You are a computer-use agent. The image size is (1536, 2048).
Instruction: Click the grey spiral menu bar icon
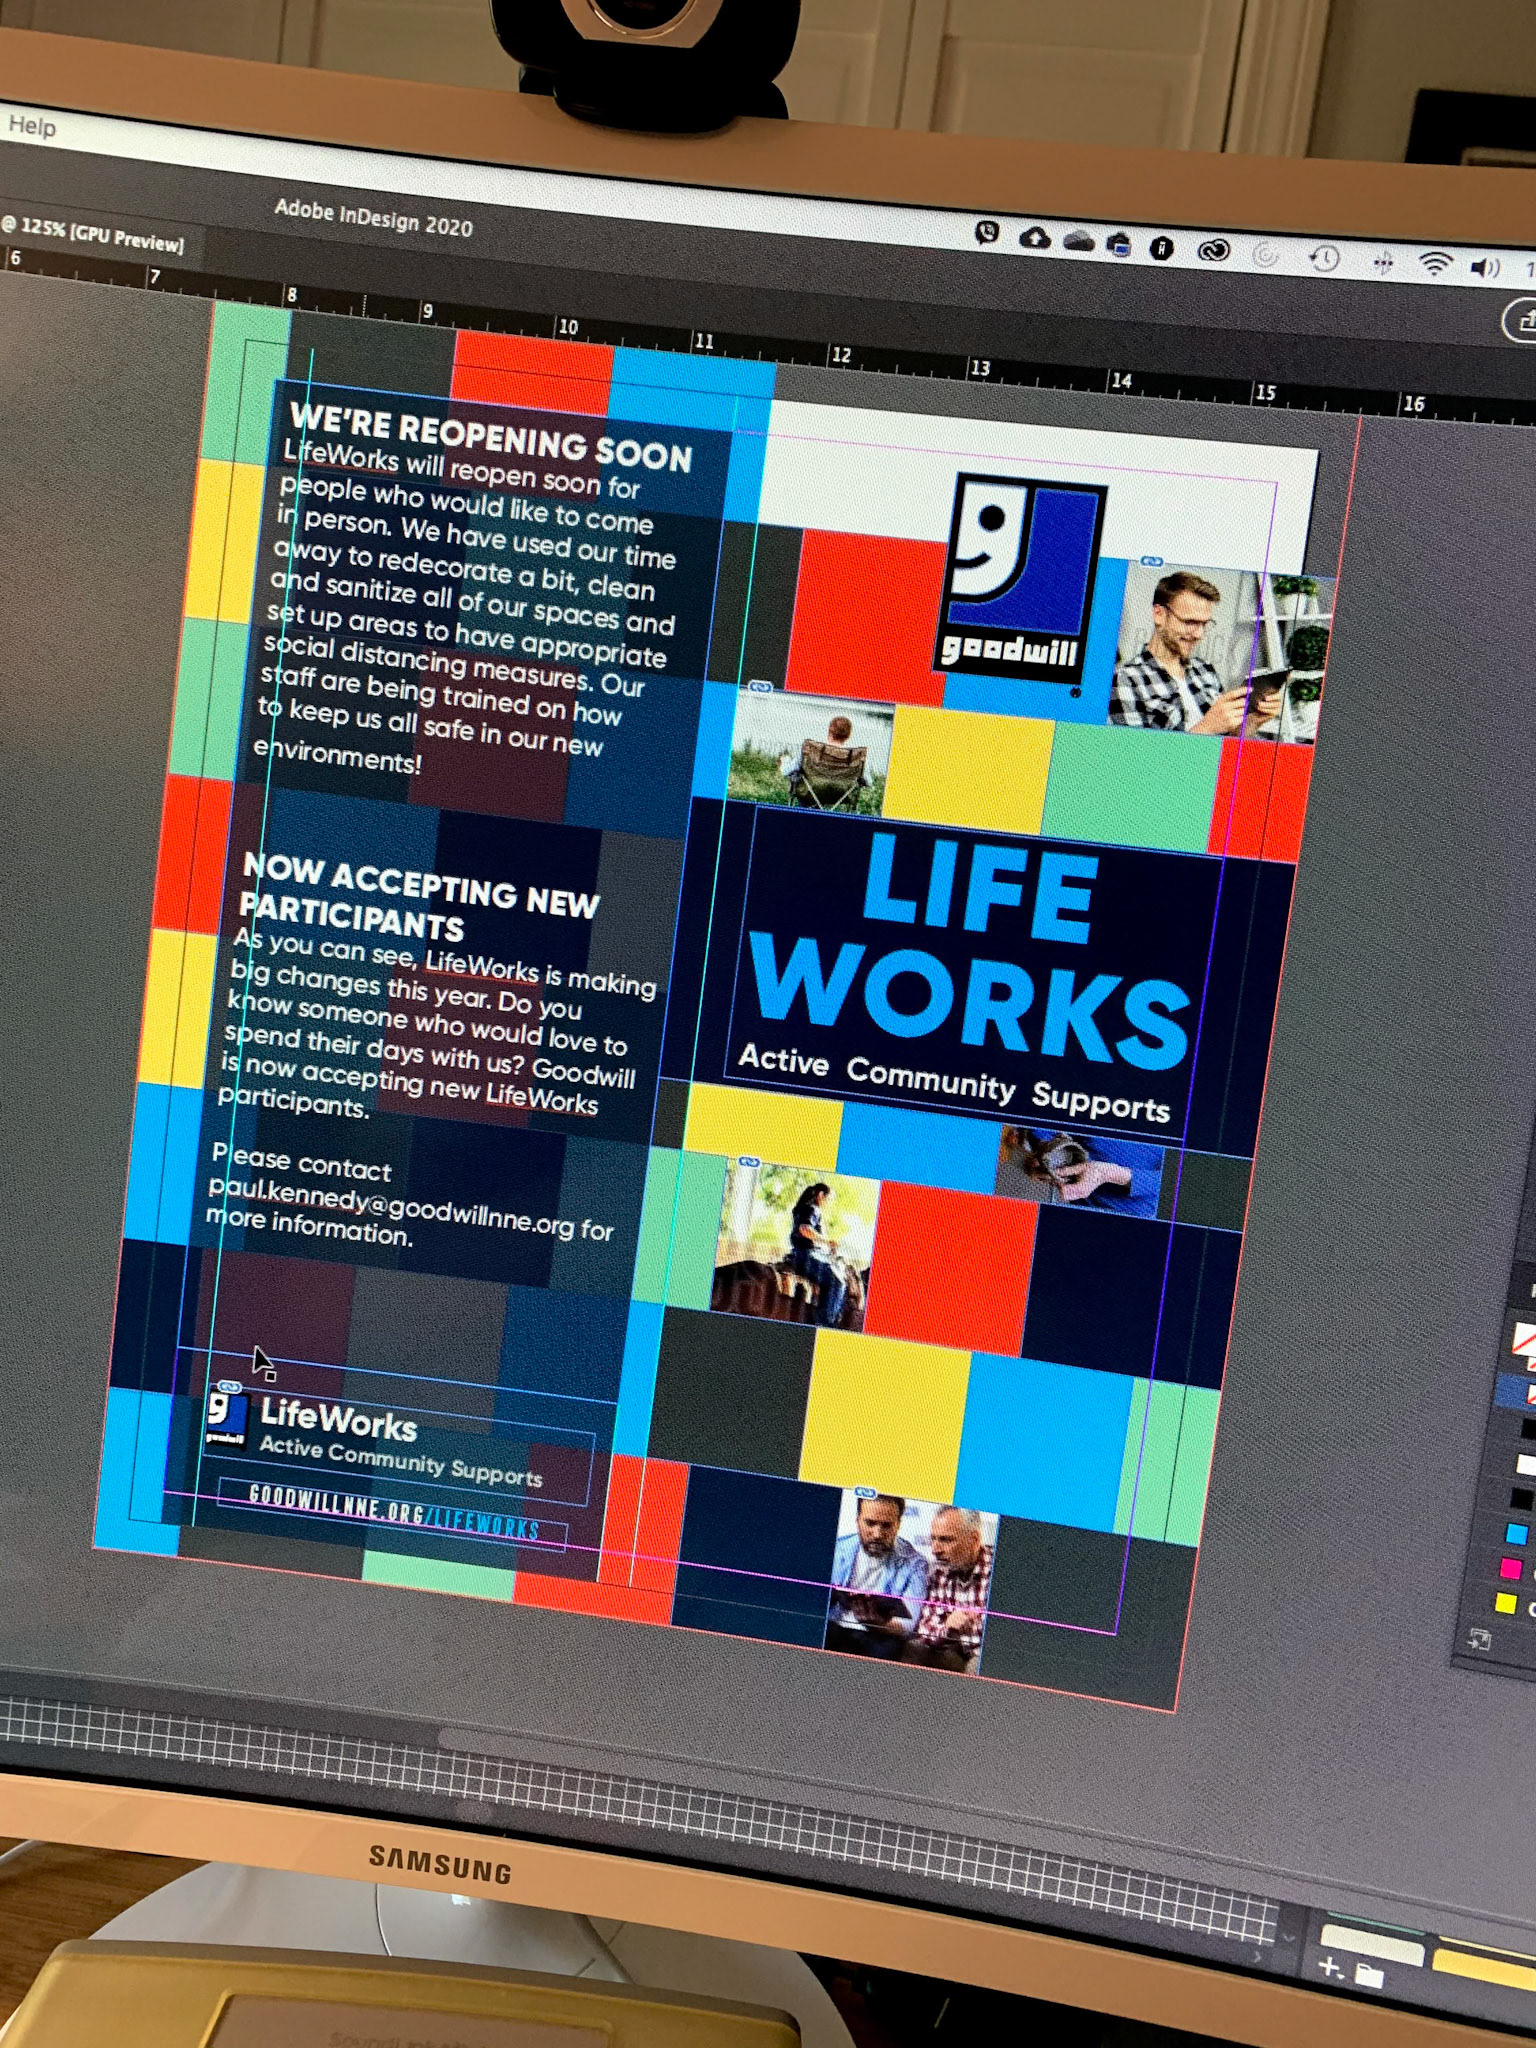1265,255
